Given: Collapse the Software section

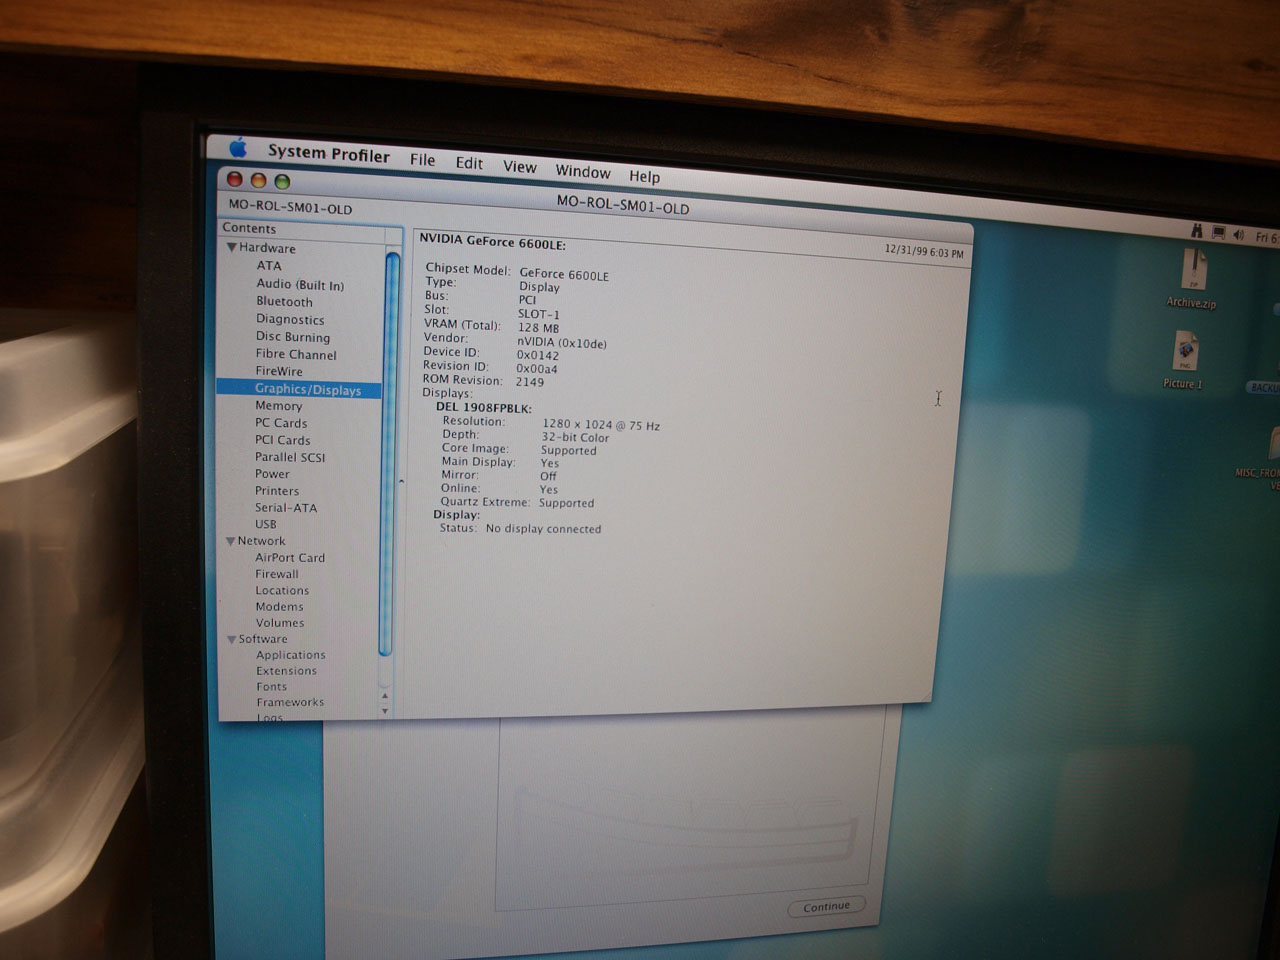Looking at the screenshot, I should tap(232, 639).
